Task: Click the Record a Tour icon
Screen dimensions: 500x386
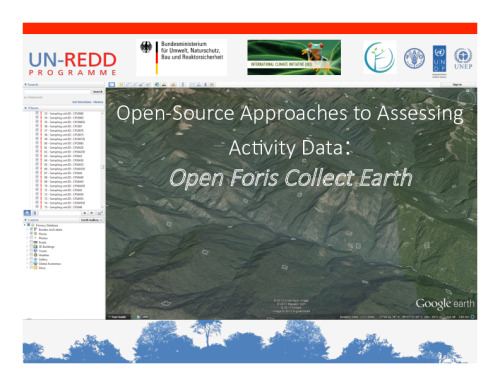Action: click(148, 84)
